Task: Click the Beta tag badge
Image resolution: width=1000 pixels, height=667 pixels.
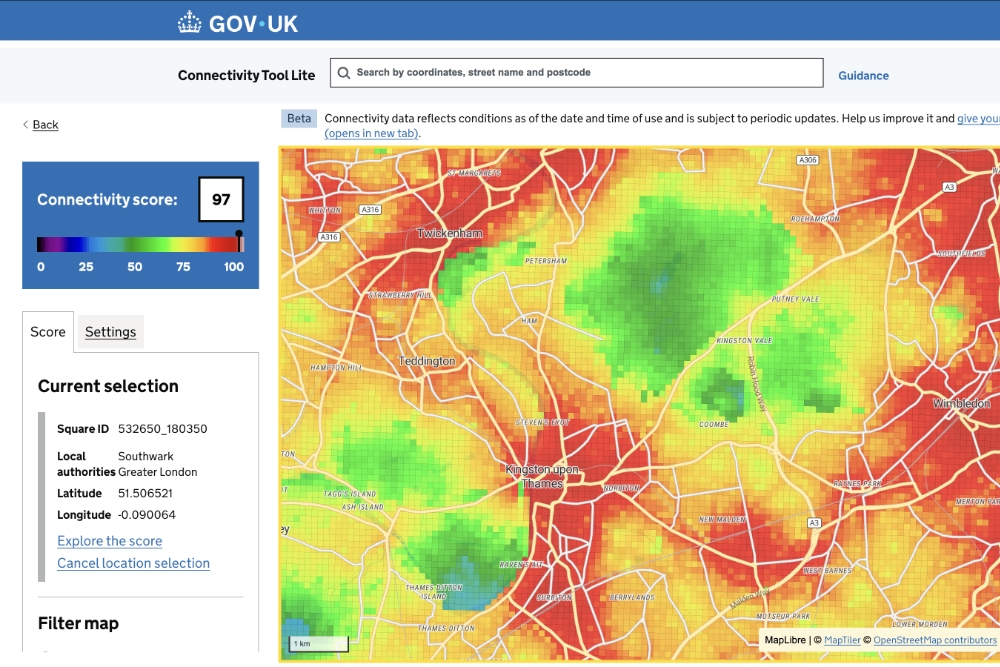Action: tap(299, 119)
